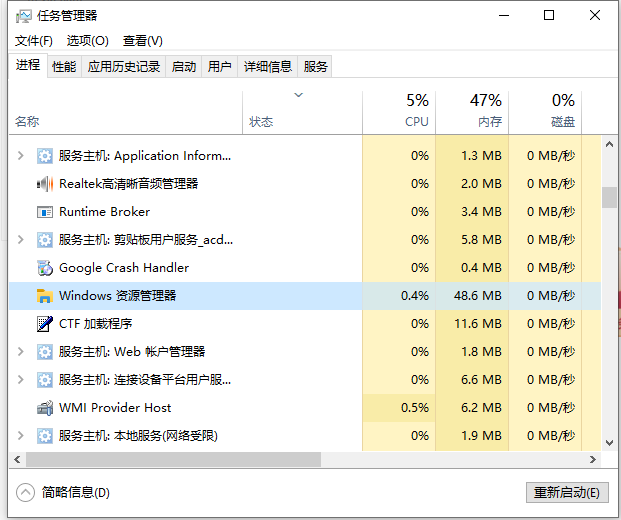
Task: Expand 服务主机: 剪贴板用户服务 row
Action: coord(21,240)
